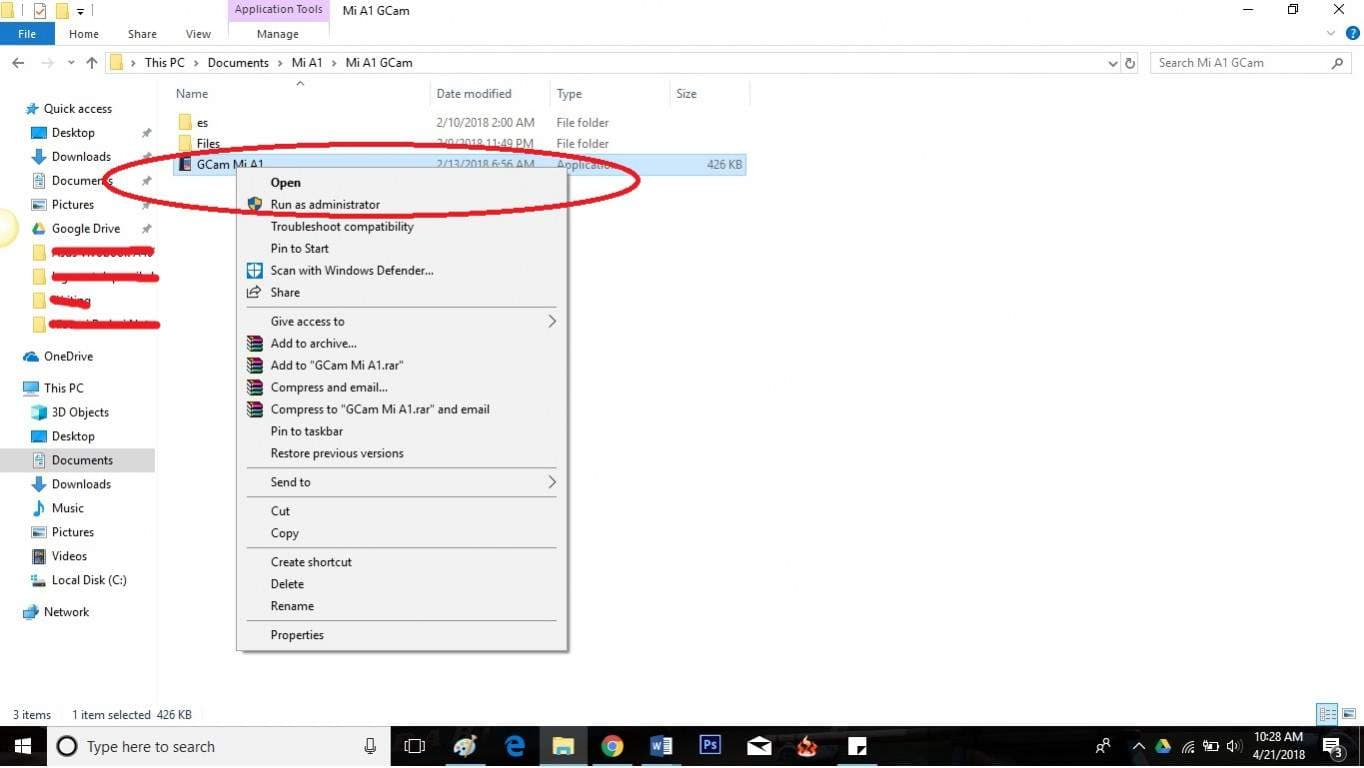Open the clock showing 10:28 AM
This screenshot has height=768, width=1364.
pos(1277,746)
